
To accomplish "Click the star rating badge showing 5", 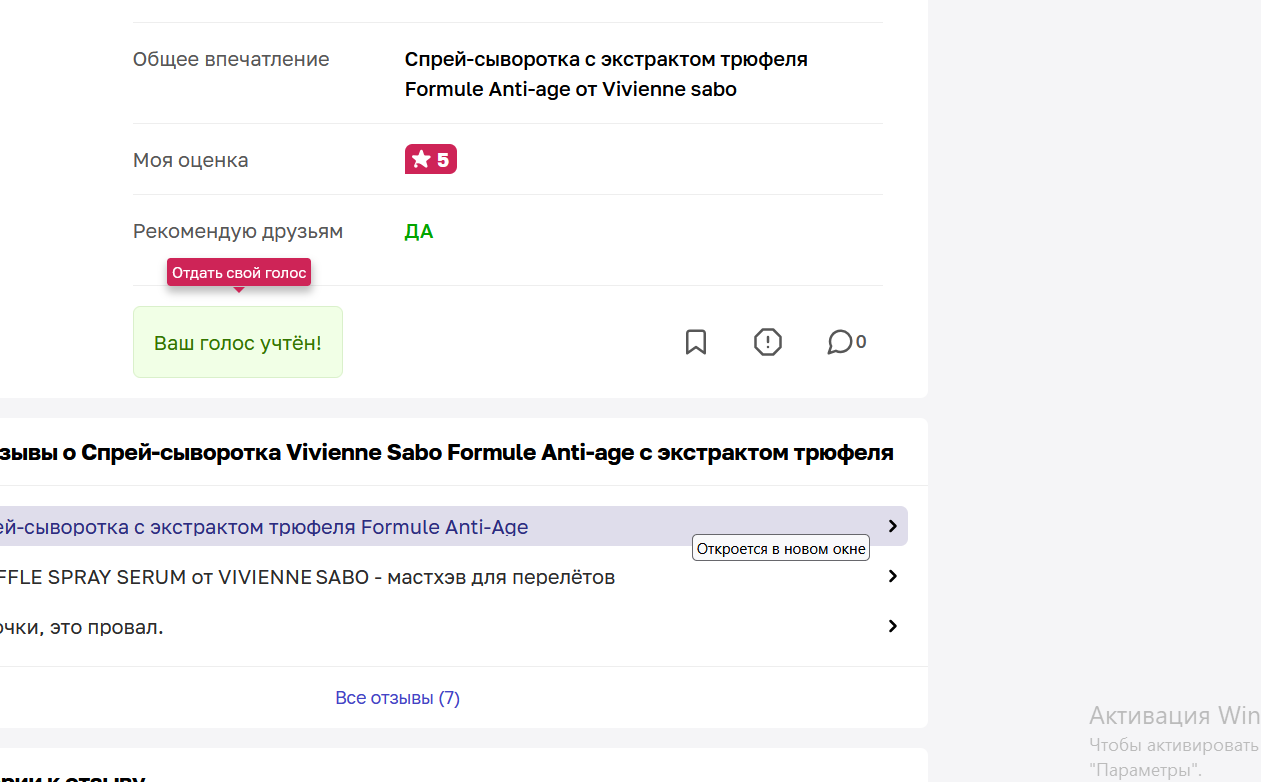I will [431, 160].
